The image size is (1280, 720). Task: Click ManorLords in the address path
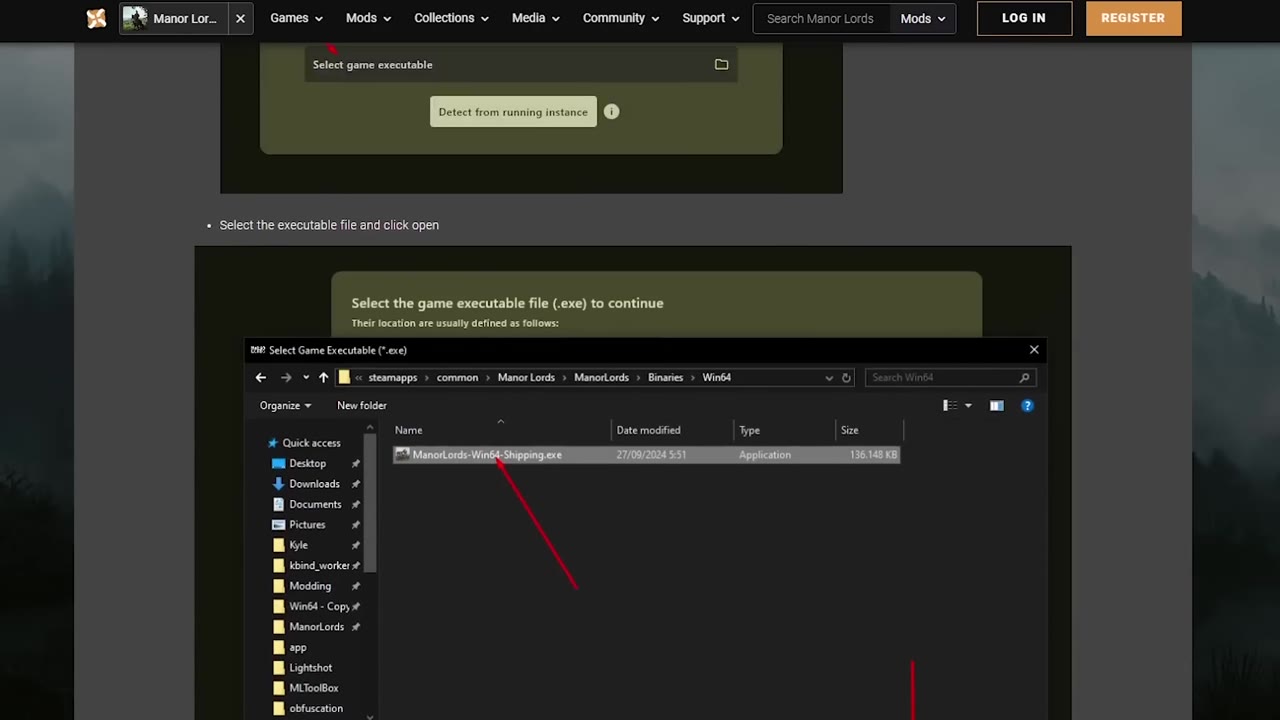601,377
